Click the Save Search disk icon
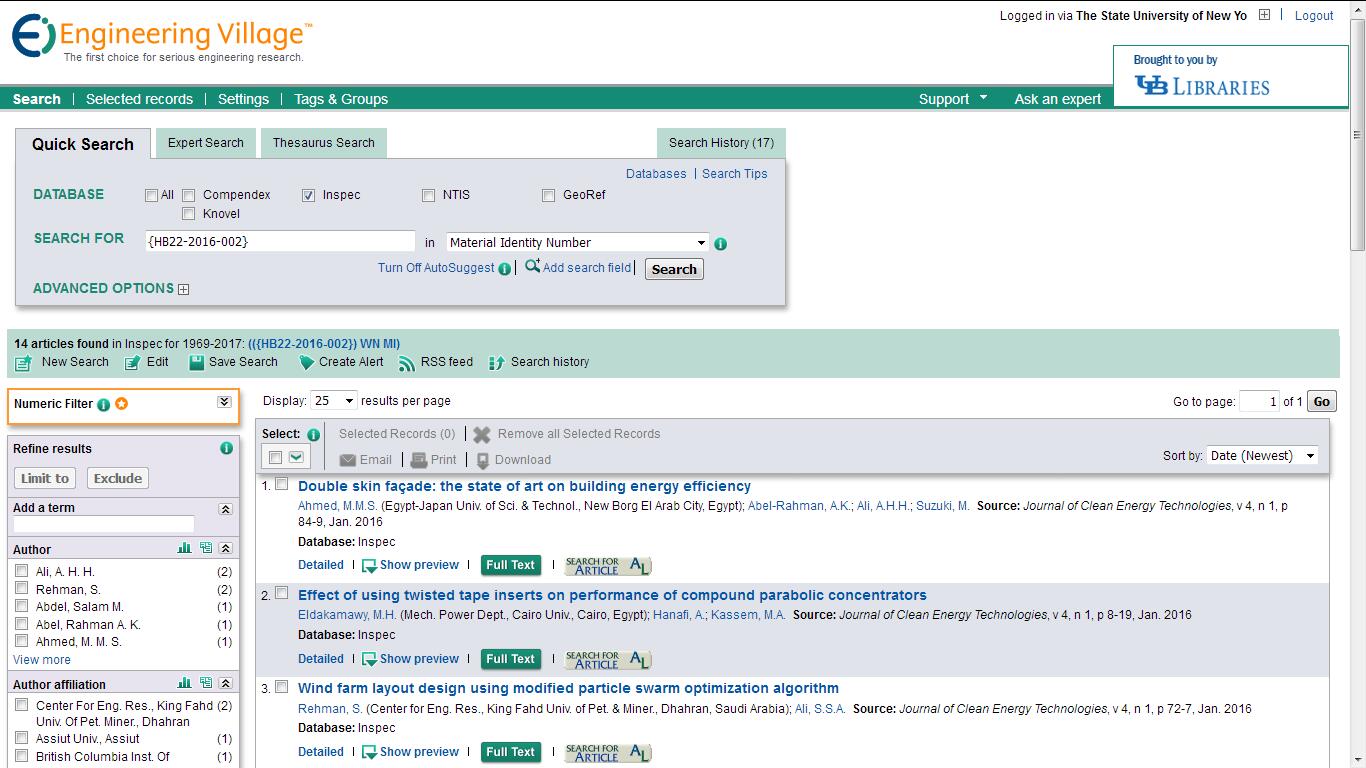The image size is (1366, 768). (197, 363)
